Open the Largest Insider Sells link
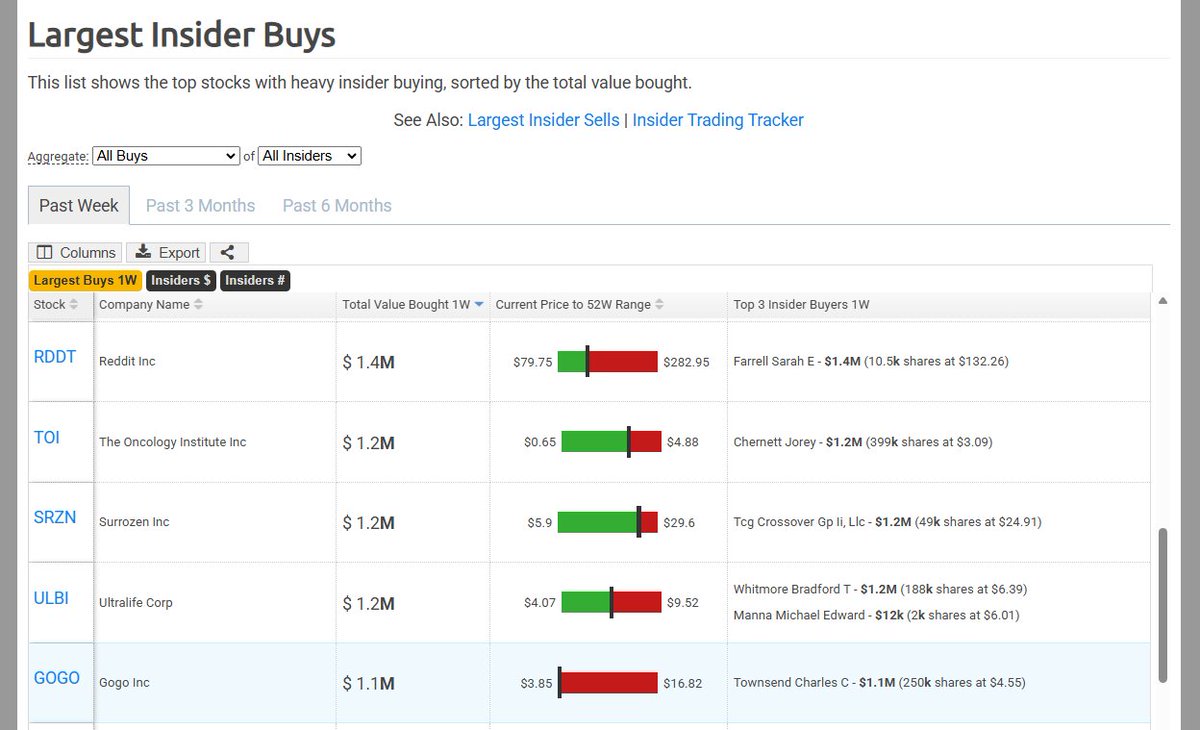 pos(544,120)
